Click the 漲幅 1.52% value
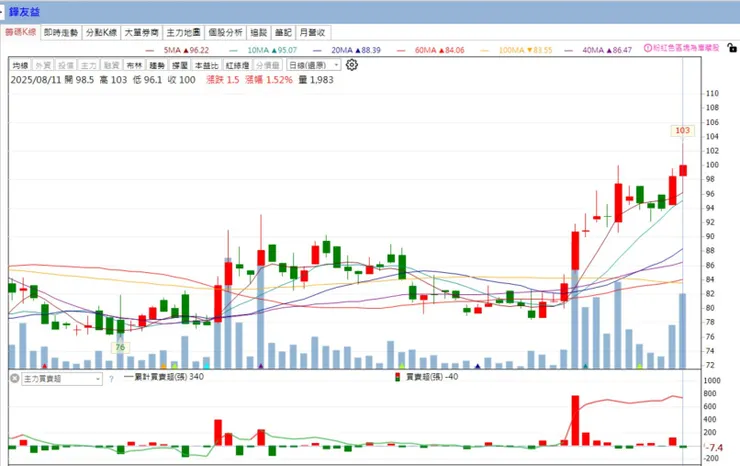Image resolution: width=740 pixels, height=466 pixels. [x=269, y=80]
